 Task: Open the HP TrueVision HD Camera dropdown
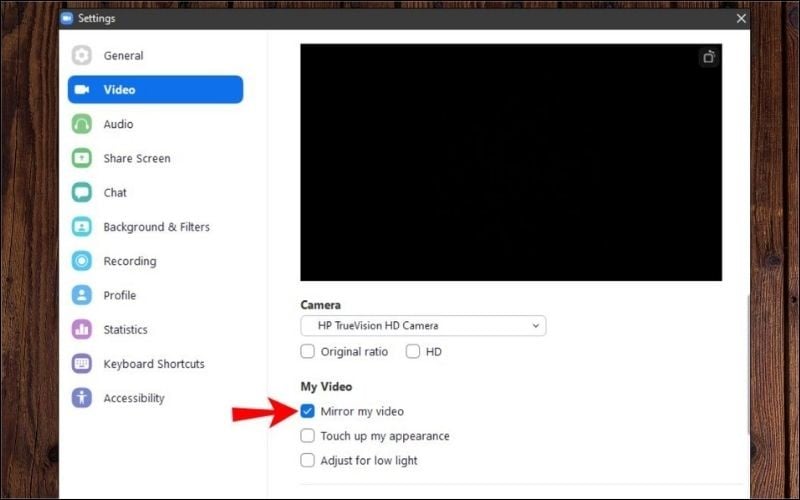pos(423,326)
